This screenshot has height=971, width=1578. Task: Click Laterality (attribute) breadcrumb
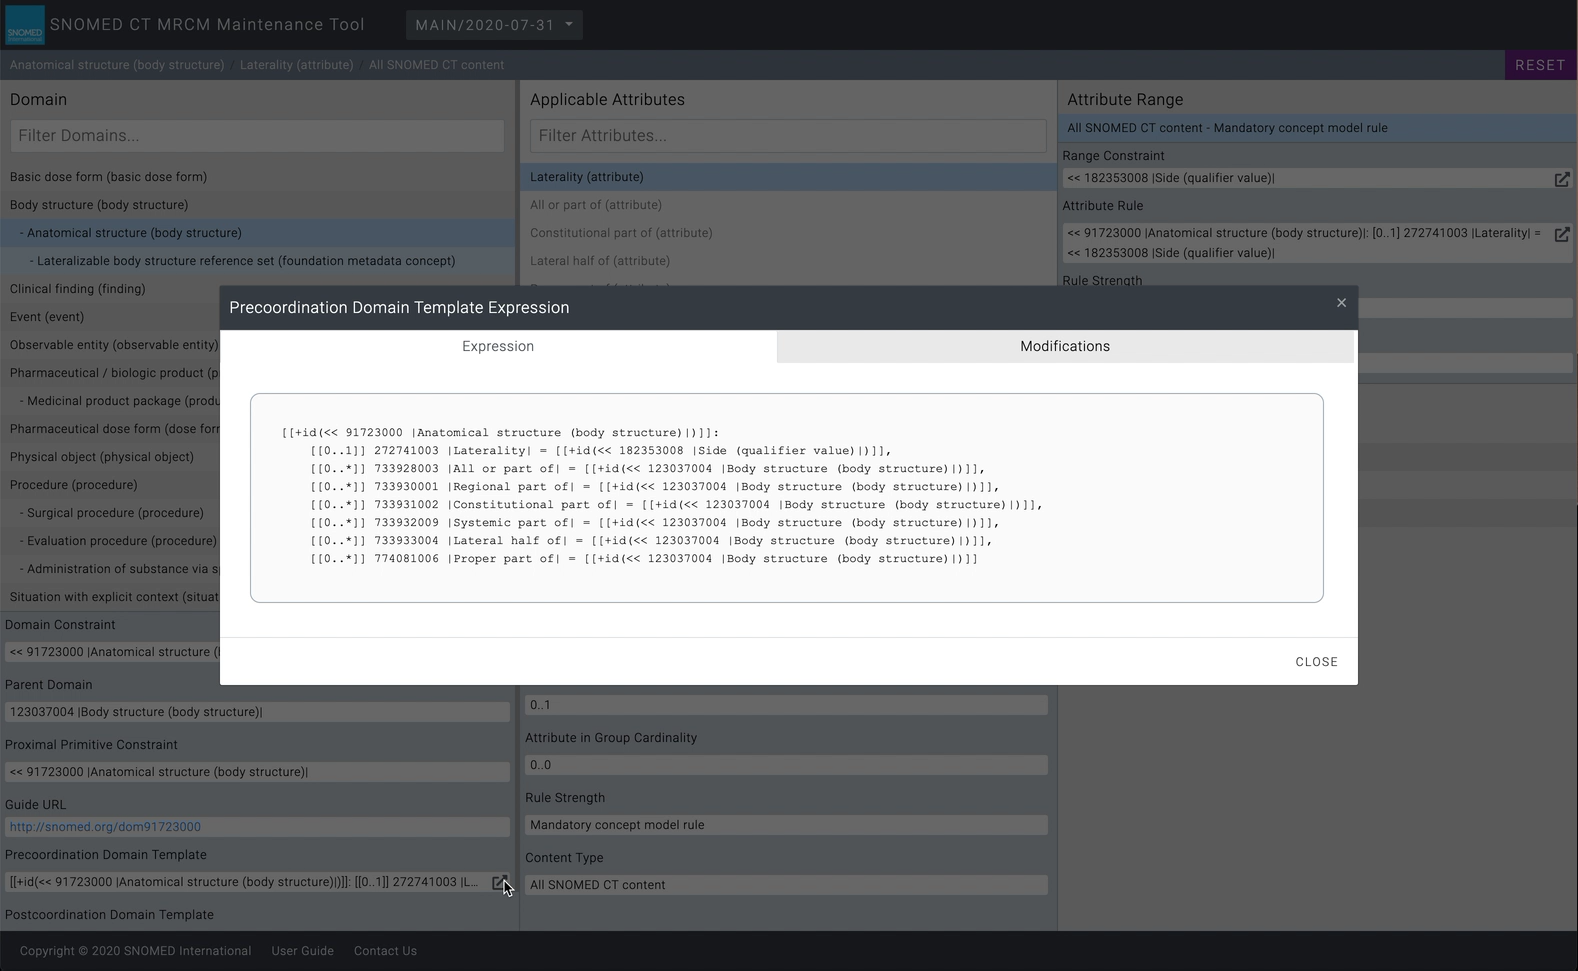click(297, 65)
